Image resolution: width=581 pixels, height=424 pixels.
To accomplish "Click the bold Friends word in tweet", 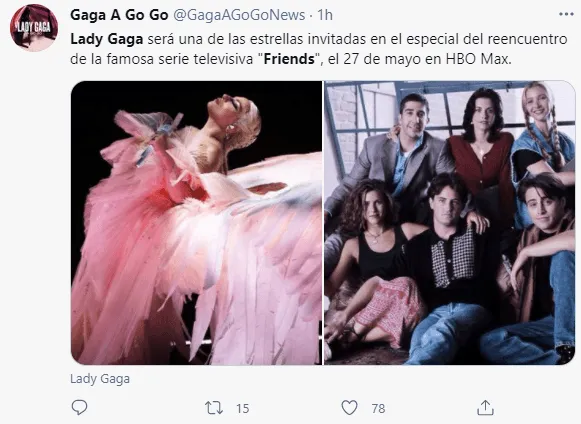I will point(289,59).
